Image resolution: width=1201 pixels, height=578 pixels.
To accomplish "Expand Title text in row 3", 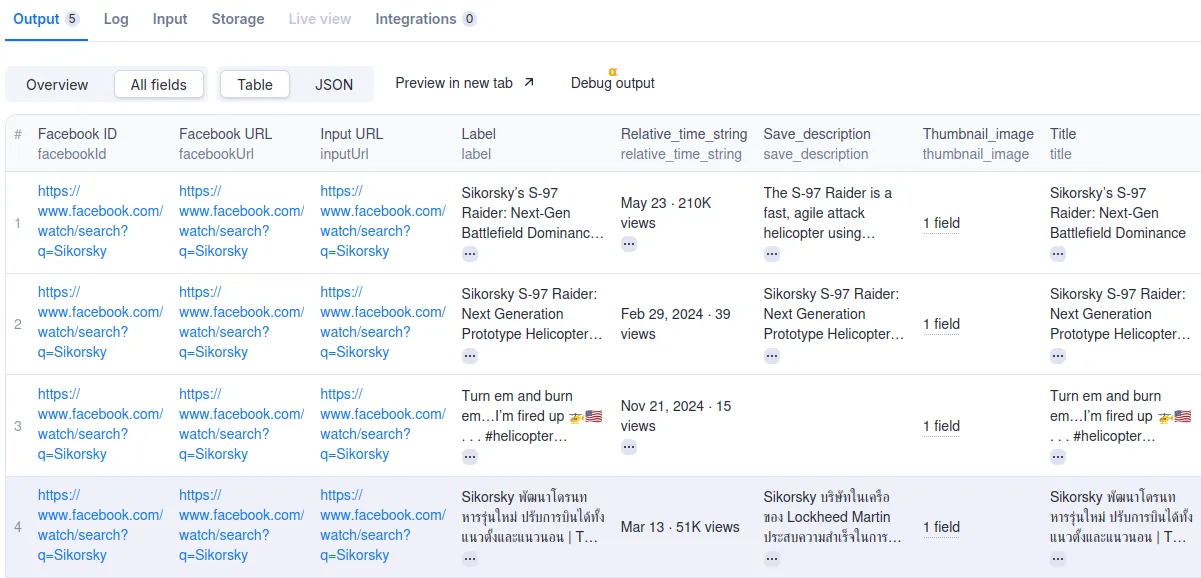I will click(1058, 457).
